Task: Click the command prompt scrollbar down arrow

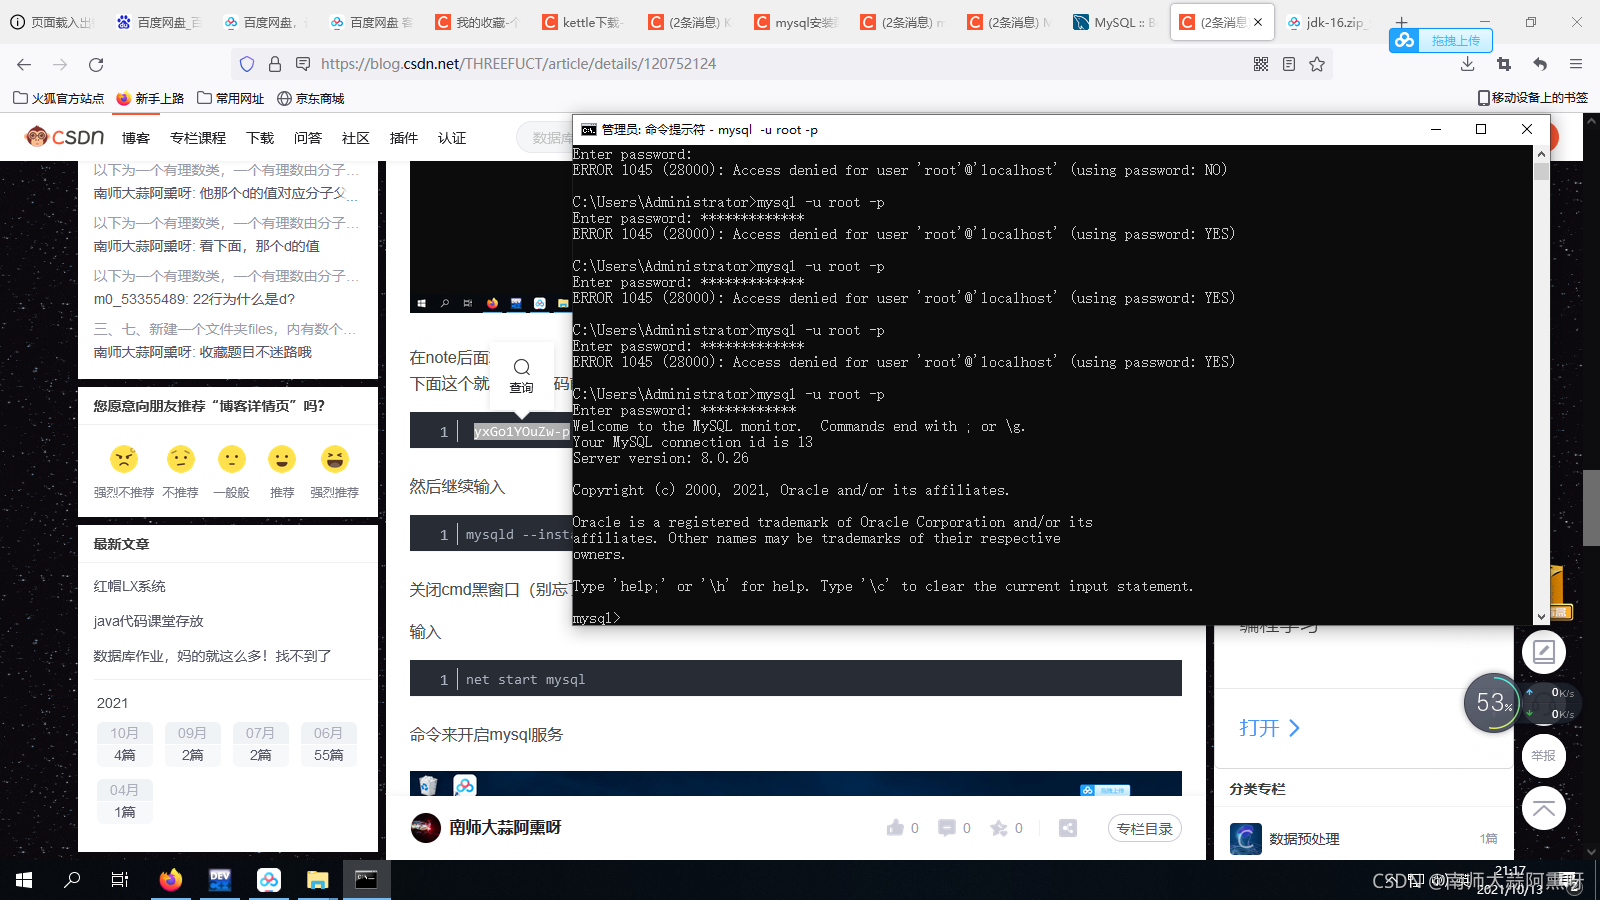Action: pyautogui.click(x=1541, y=617)
